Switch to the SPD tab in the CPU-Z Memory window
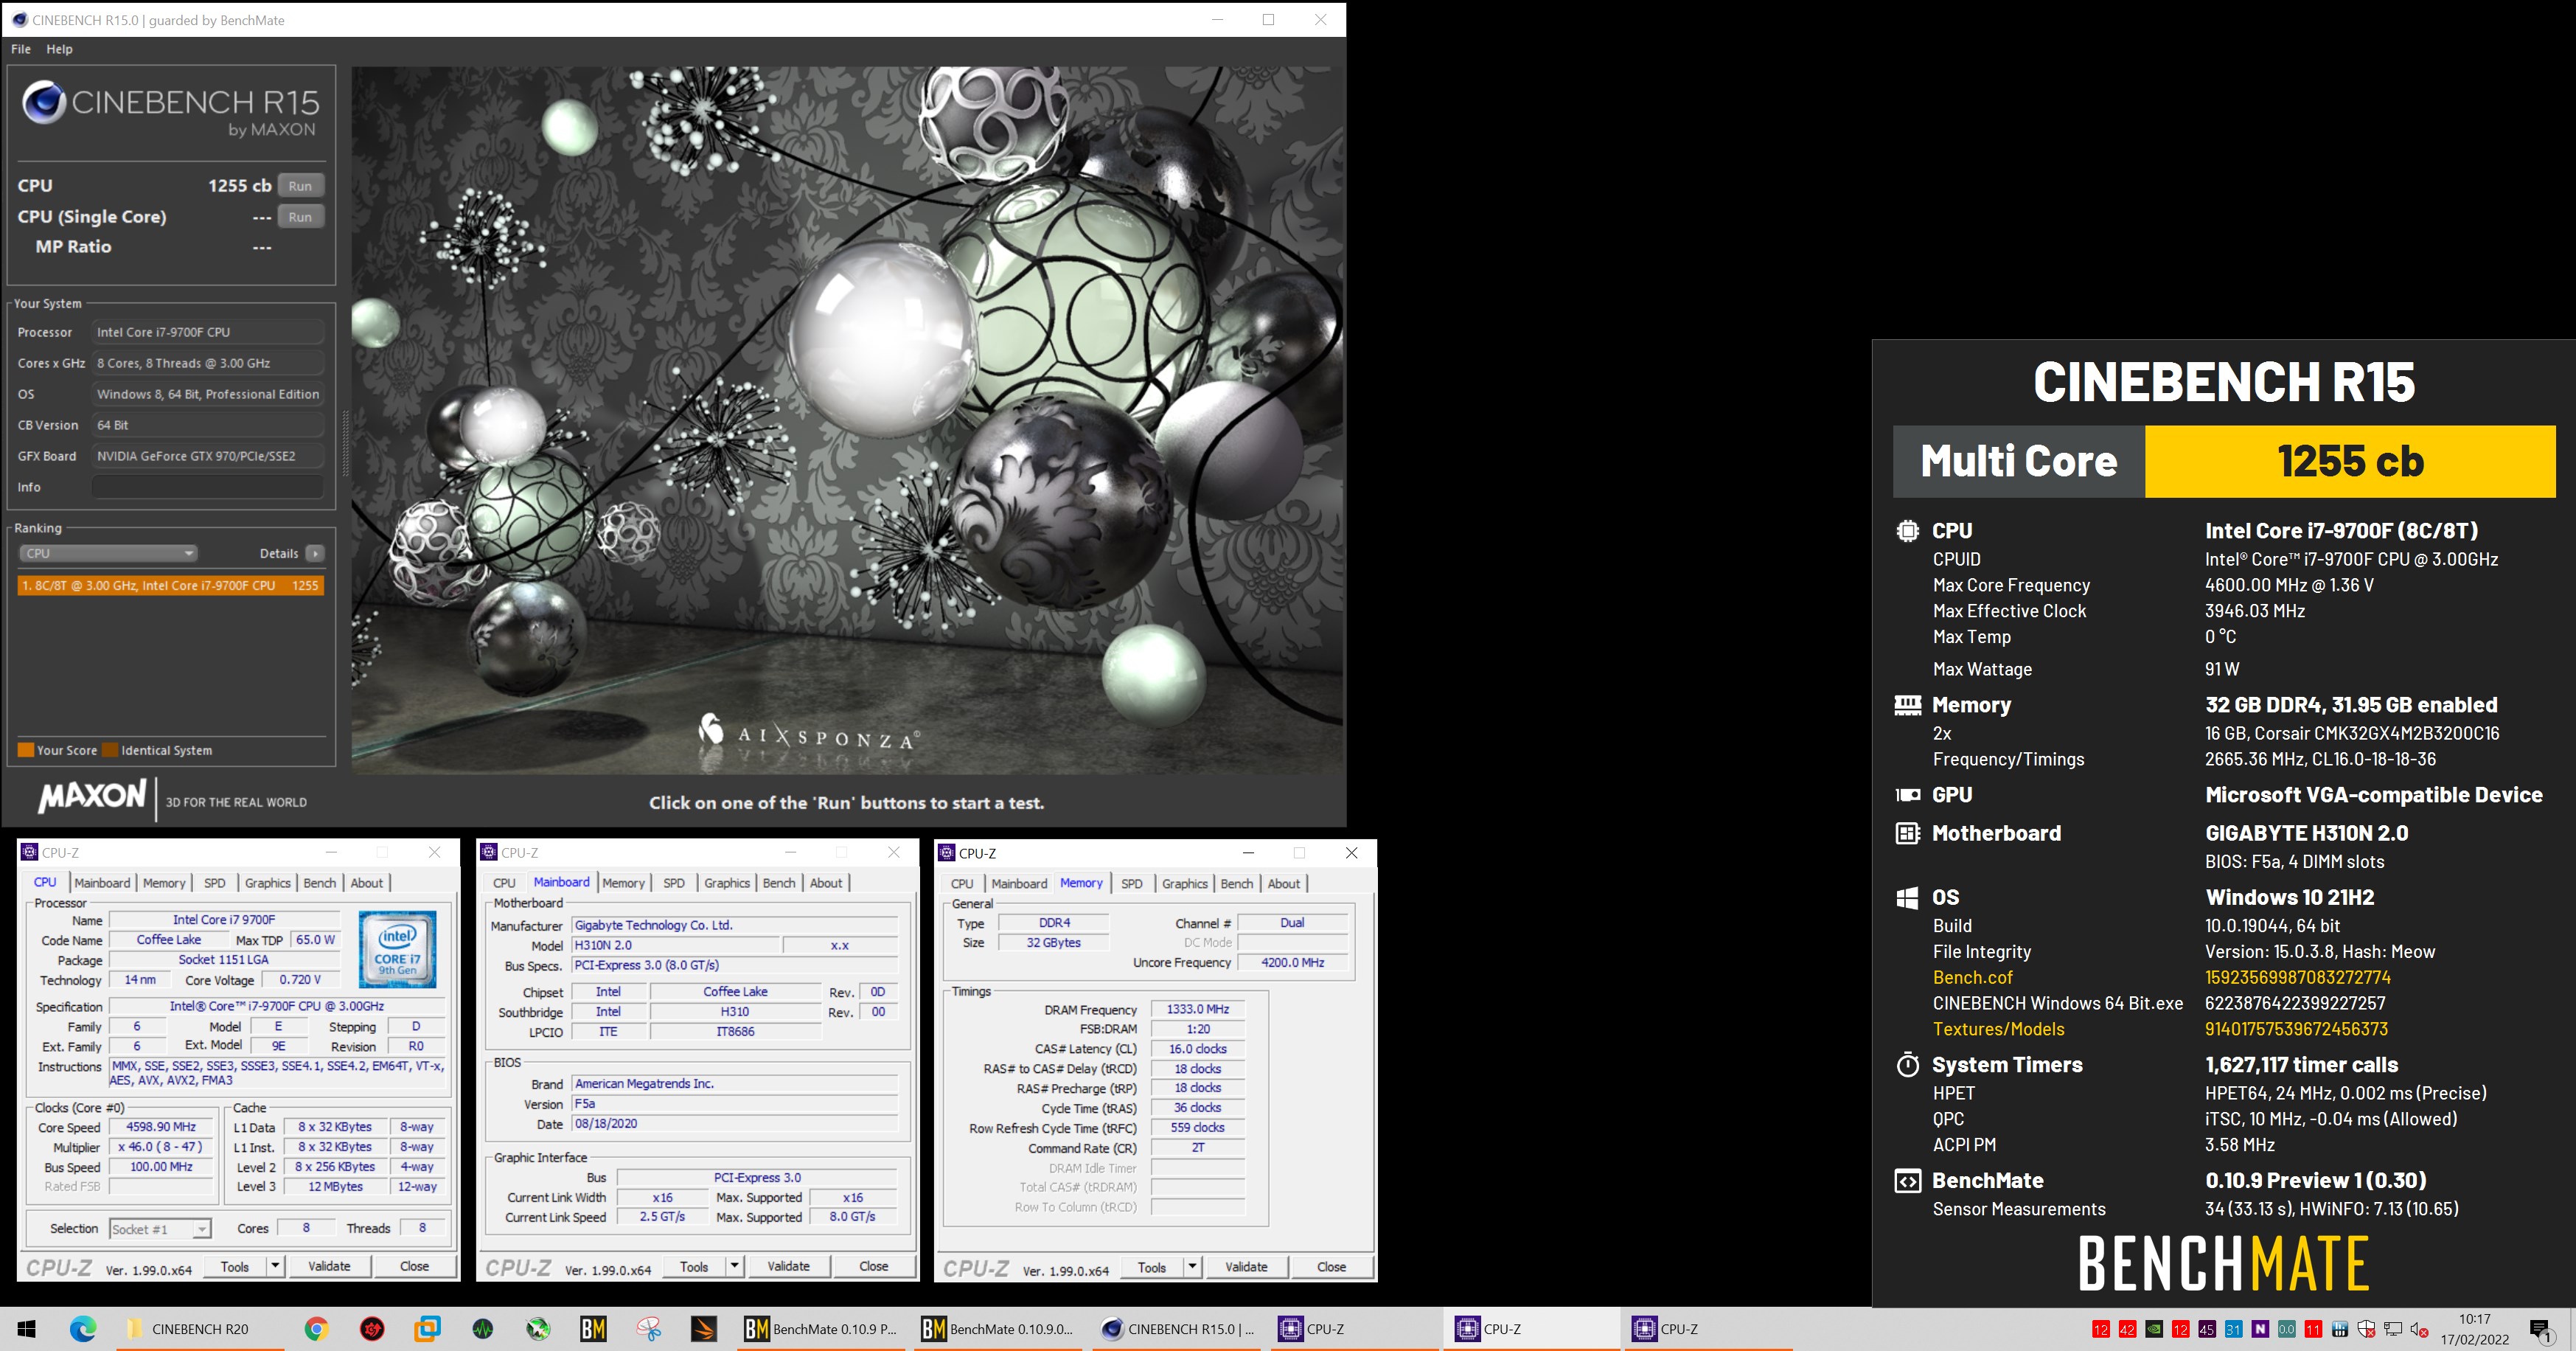Image resolution: width=2576 pixels, height=1351 pixels. click(1131, 884)
